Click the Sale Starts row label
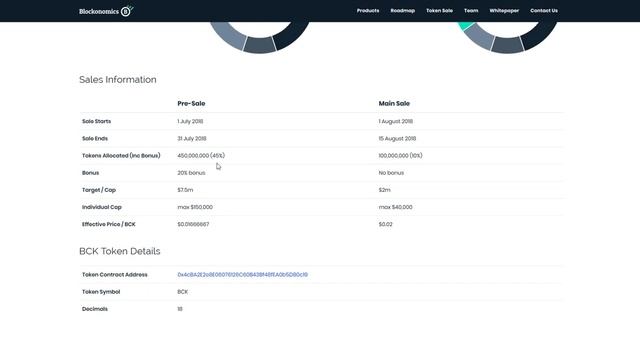Image resolution: width=640 pixels, height=360 pixels. [96, 121]
